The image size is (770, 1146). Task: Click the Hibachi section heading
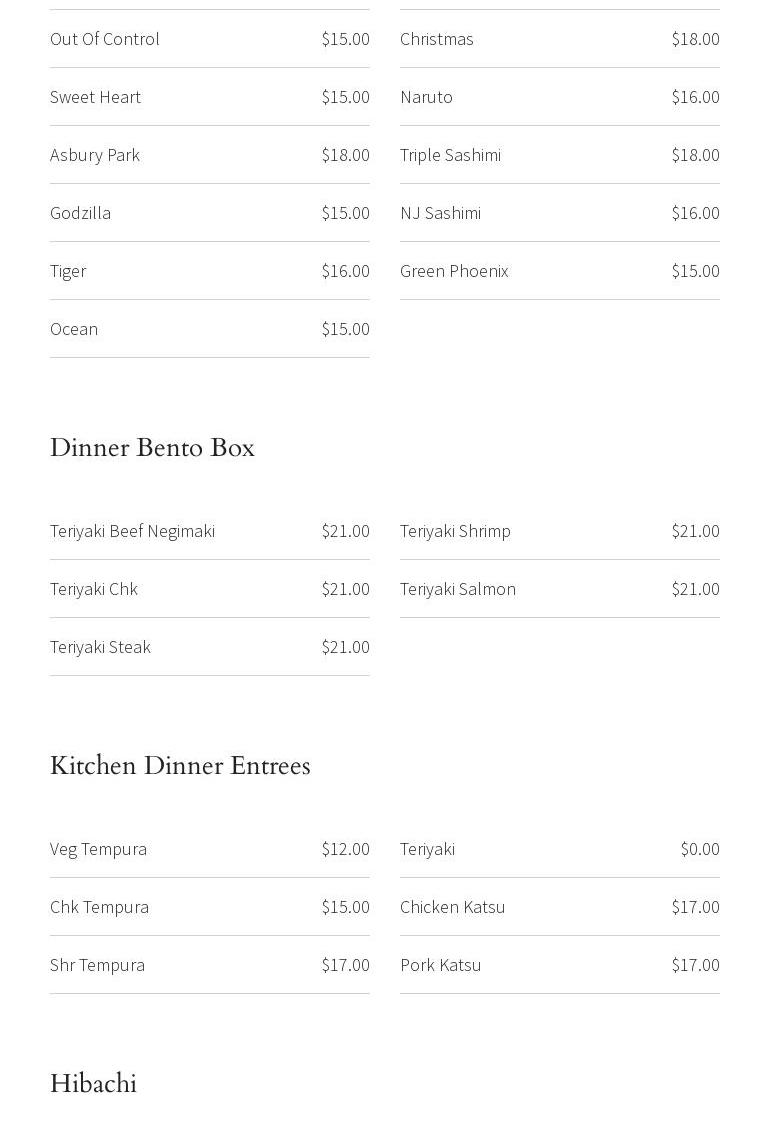[x=94, y=1084]
